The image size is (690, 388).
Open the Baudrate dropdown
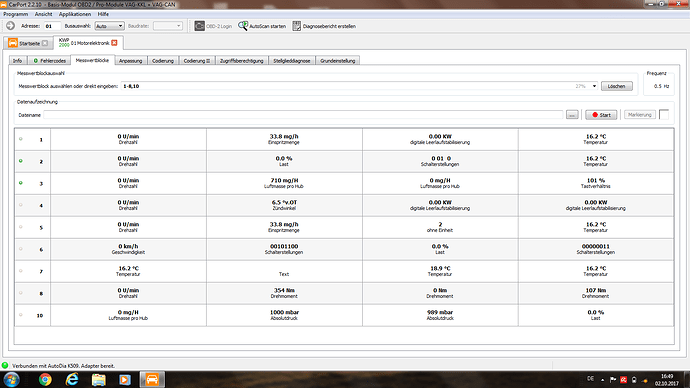coord(168,26)
